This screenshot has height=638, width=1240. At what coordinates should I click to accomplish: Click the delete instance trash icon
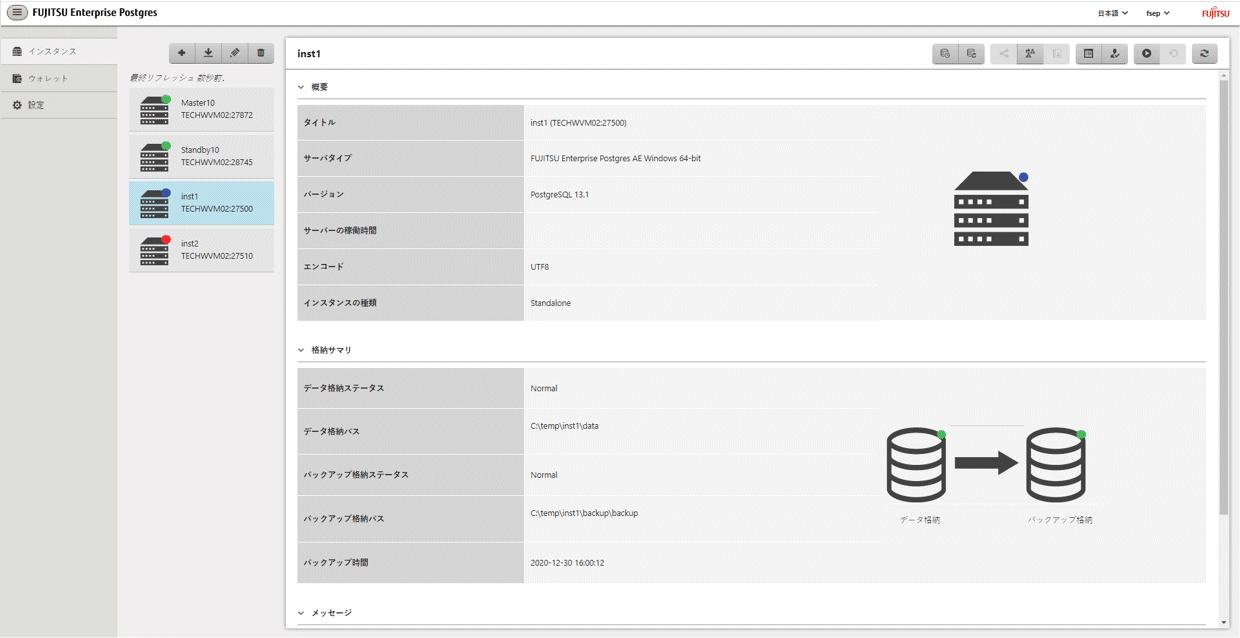pos(261,53)
